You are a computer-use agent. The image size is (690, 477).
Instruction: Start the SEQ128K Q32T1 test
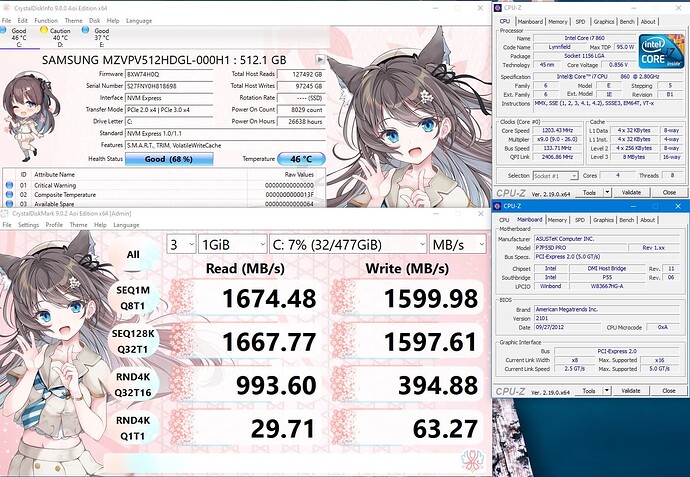pyautogui.click(x=133, y=341)
